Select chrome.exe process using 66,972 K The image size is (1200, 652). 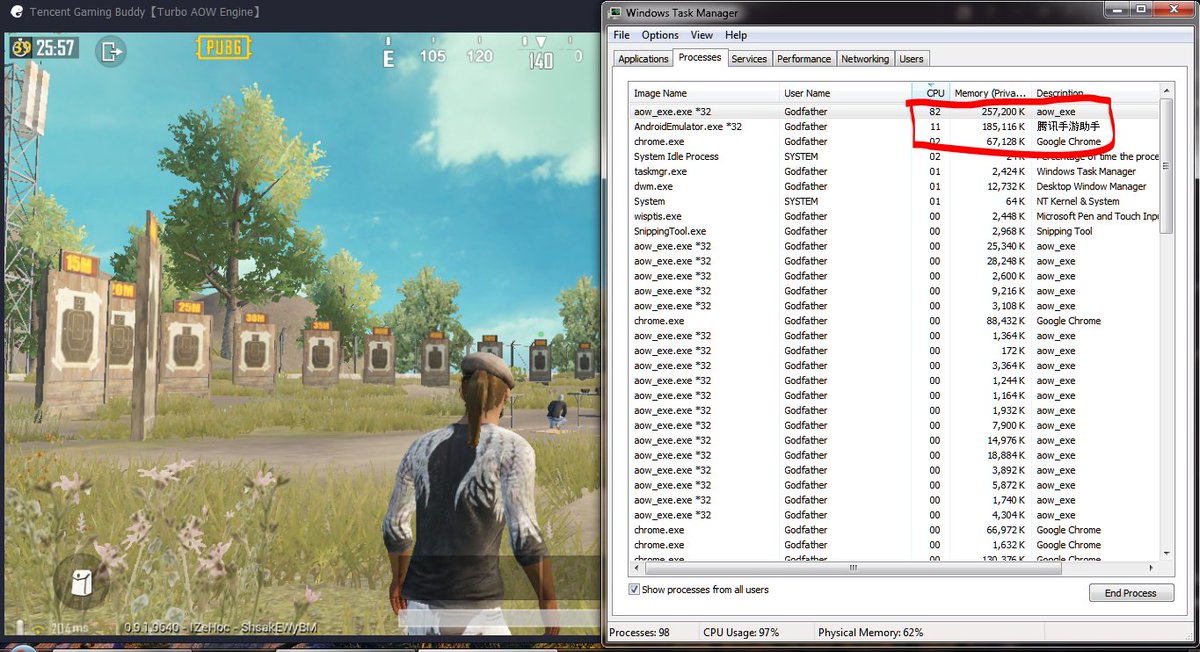click(x=894, y=530)
